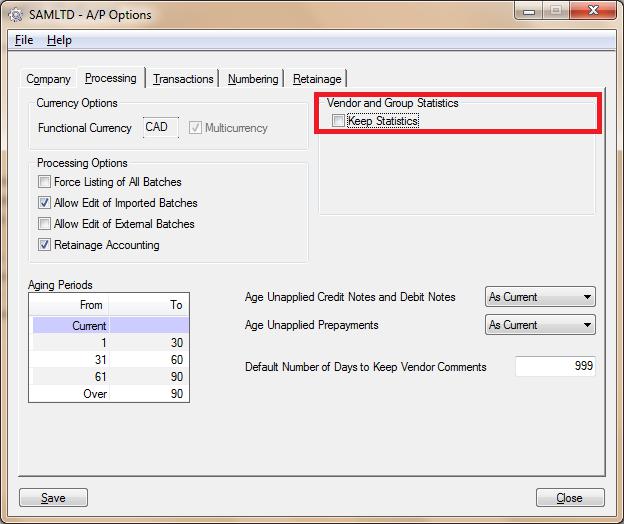Screen dimensions: 624x524
Task: Open the Age Unapplied Prepayments dropdown
Action: pyautogui.click(x=540, y=325)
